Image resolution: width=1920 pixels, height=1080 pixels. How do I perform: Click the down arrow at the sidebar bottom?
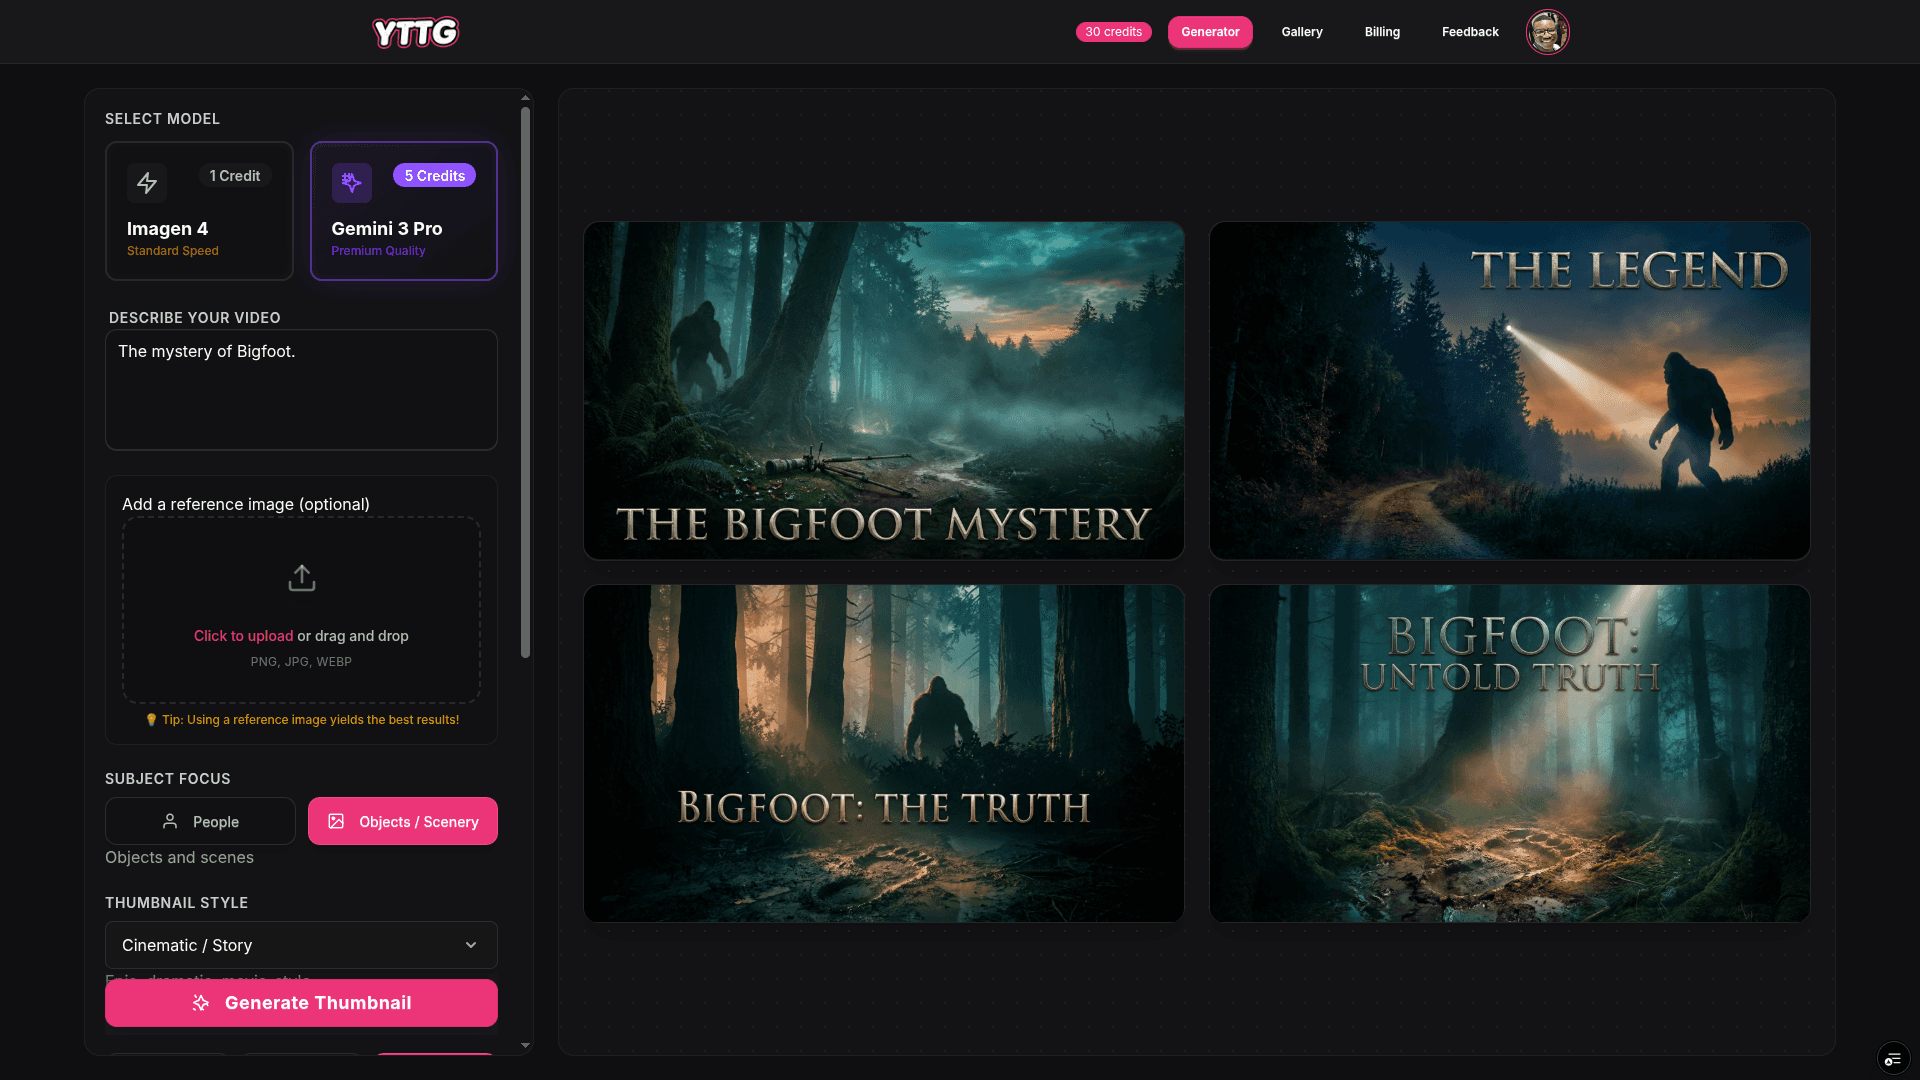pyautogui.click(x=525, y=1045)
